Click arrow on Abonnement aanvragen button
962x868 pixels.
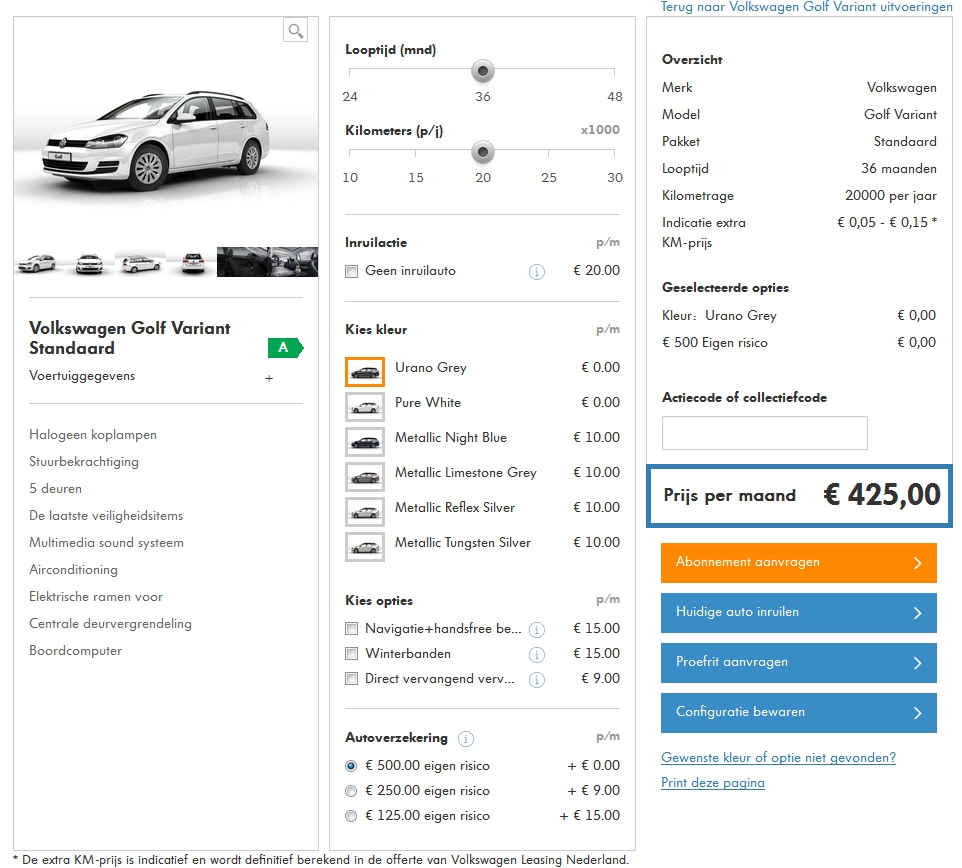[x=917, y=563]
